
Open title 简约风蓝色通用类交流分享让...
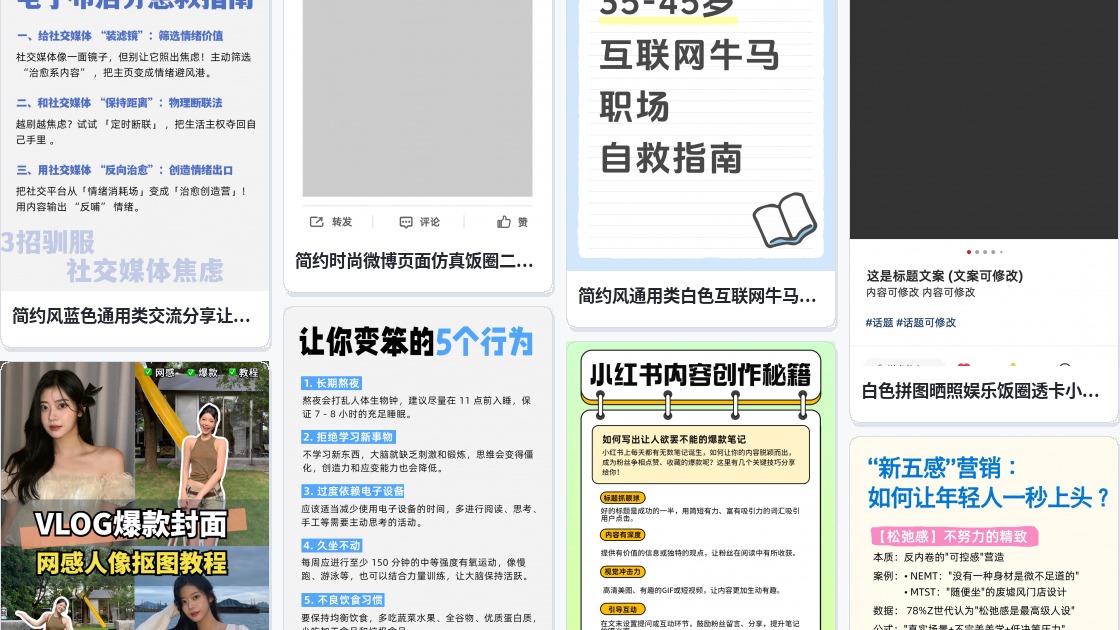click(x=131, y=316)
